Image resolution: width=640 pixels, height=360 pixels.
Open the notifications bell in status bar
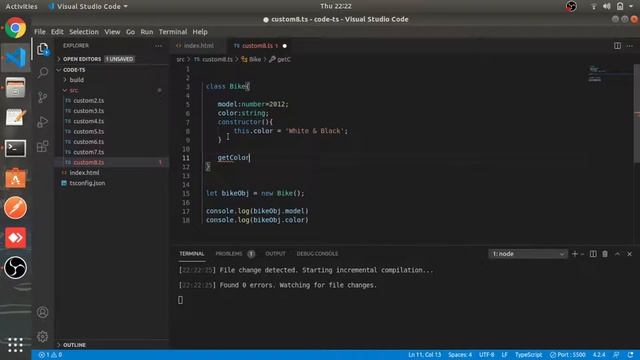631,355
